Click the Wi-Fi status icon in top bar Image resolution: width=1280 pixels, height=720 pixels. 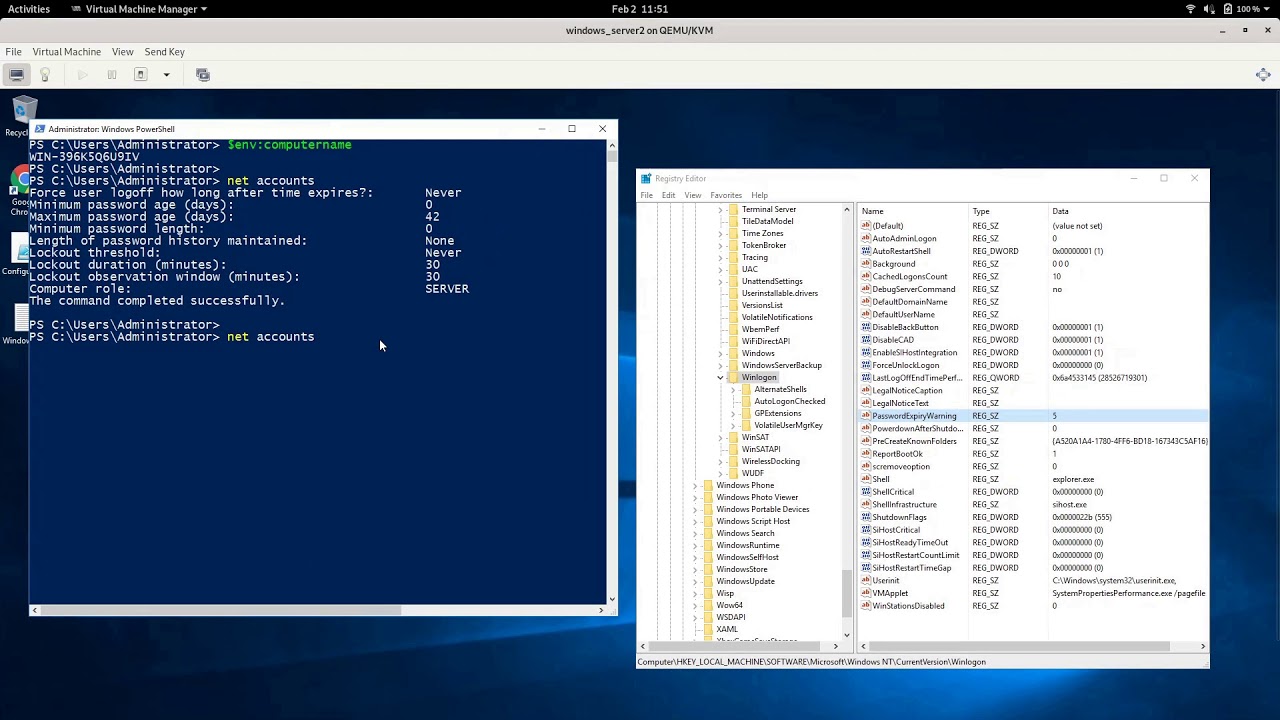point(1191,9)
